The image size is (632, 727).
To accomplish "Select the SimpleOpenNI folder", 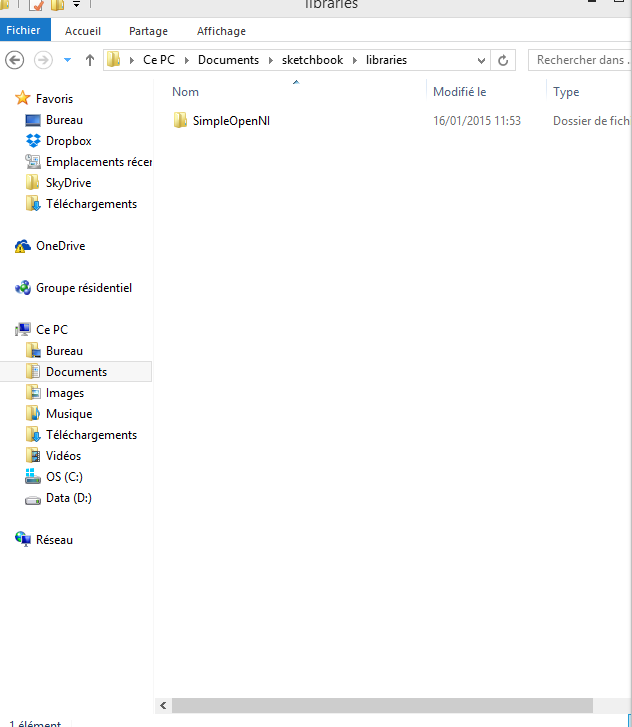I will click(x=231, y=121).
